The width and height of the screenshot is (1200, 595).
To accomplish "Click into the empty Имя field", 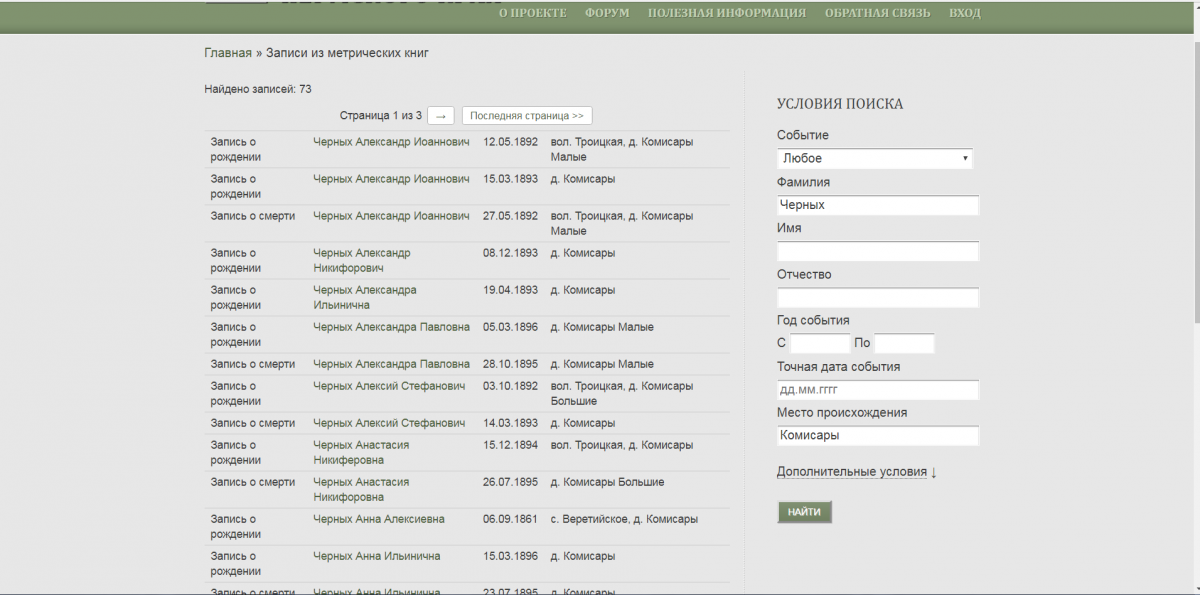I will pyautogui.click(x=877, y=251).
